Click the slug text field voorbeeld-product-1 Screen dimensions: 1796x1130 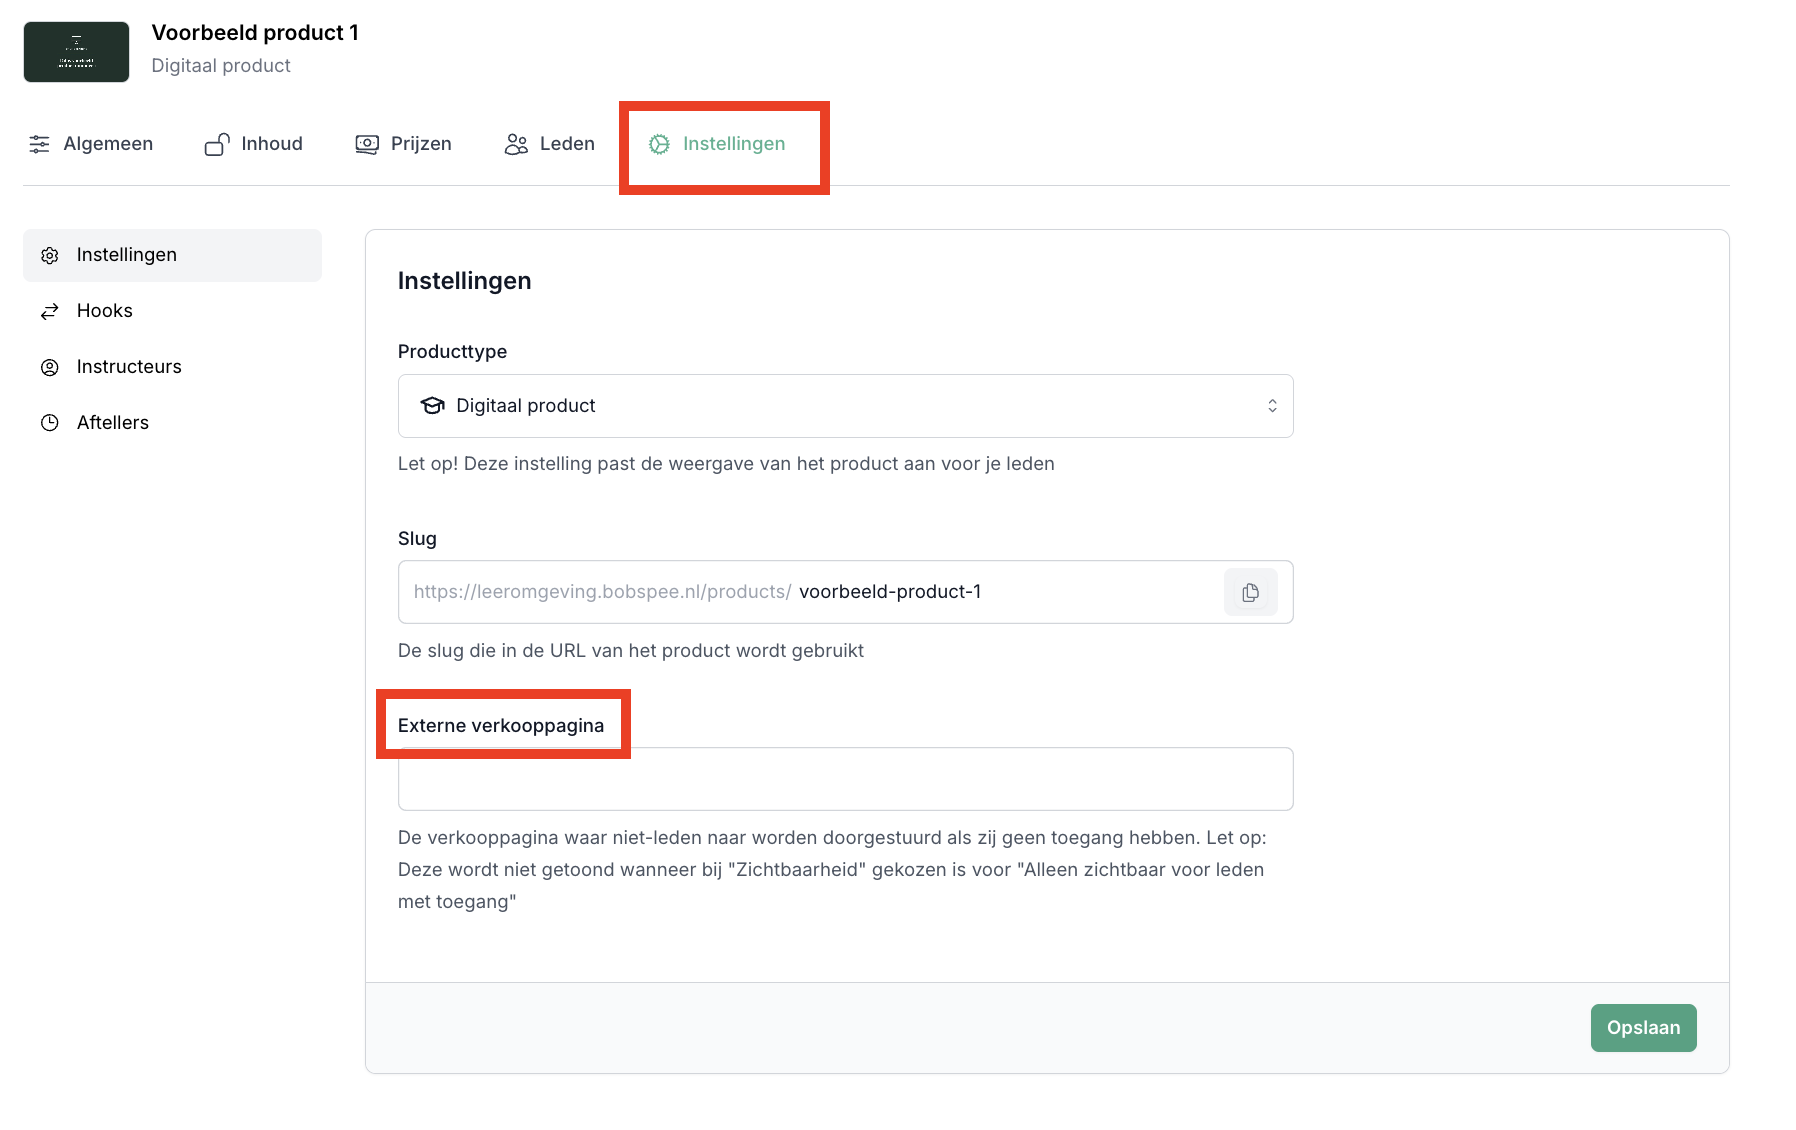click(x=1000, y=592)
